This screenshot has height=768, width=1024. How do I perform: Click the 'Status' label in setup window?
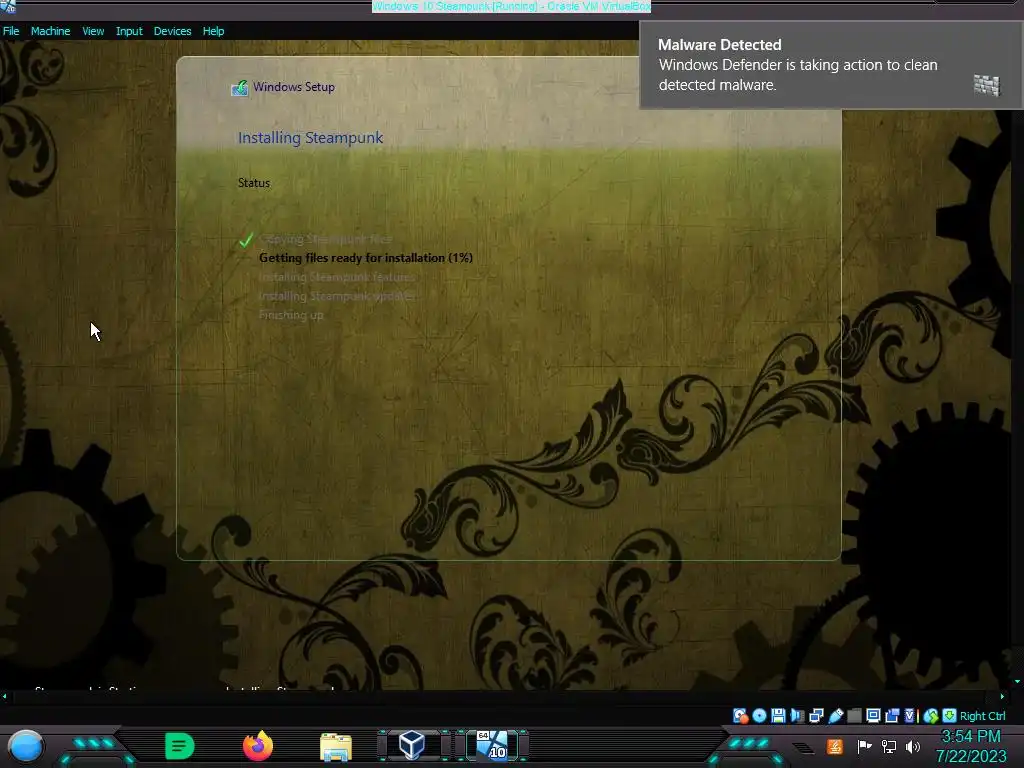point(254,183)
